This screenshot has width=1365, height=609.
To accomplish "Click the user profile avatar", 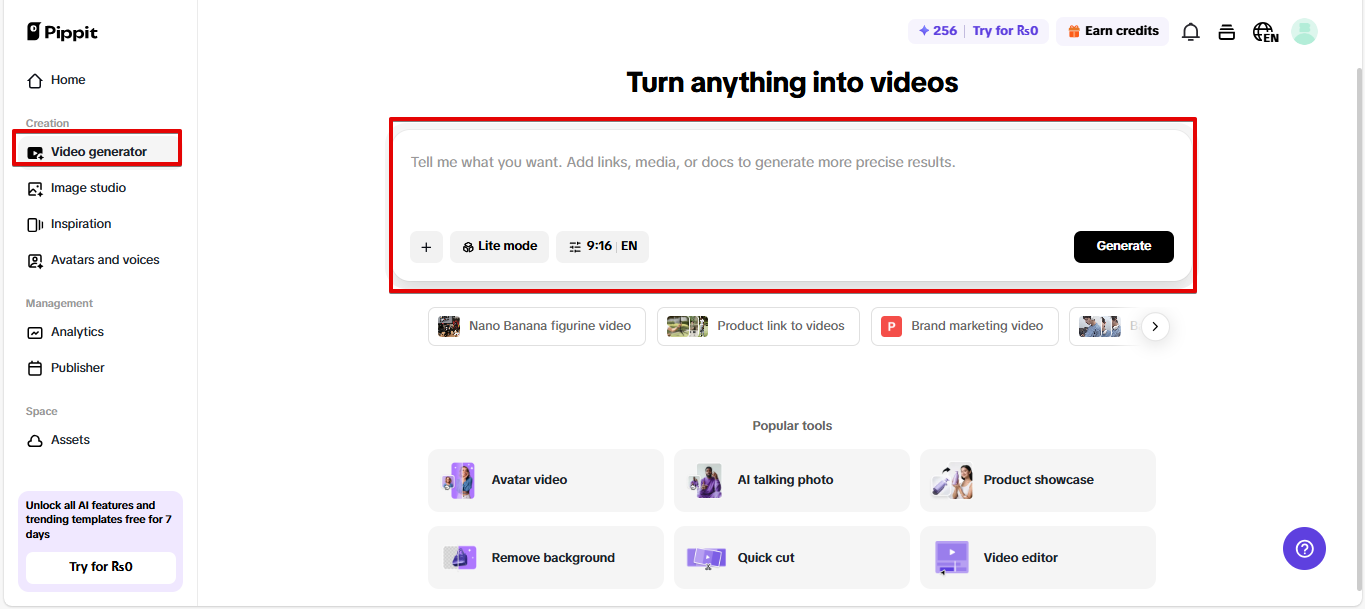I will point(1304,32).
